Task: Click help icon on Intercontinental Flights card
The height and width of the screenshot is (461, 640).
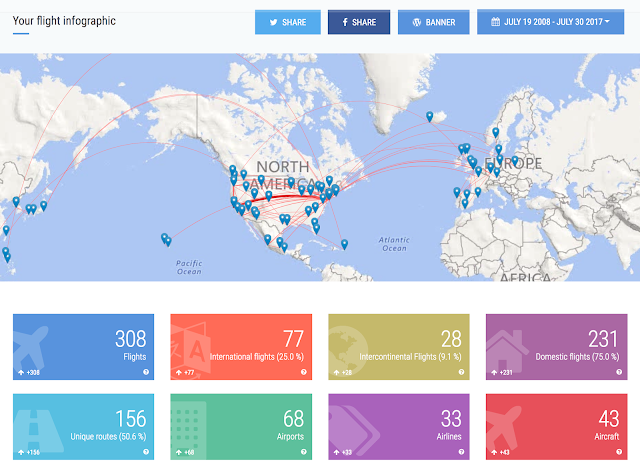Action: click(x=461, y=372)
